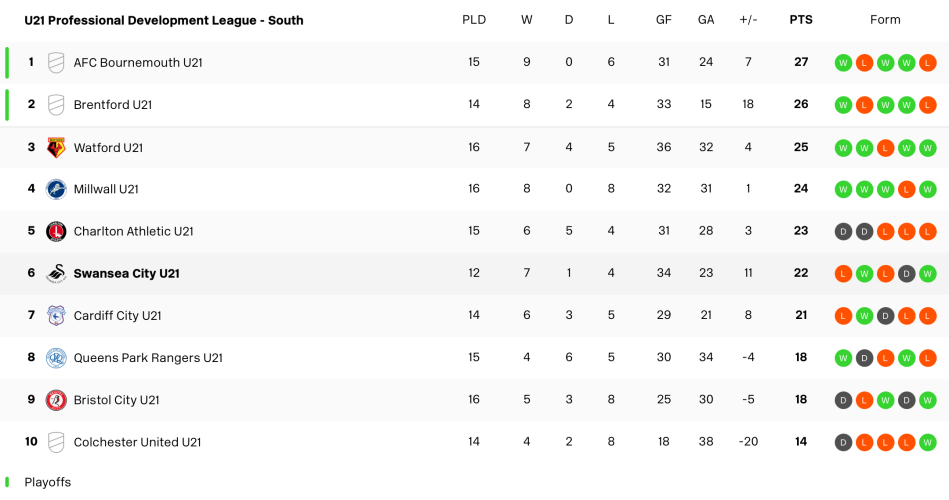
Task: Click the GF column header
Action: [663, 20]
